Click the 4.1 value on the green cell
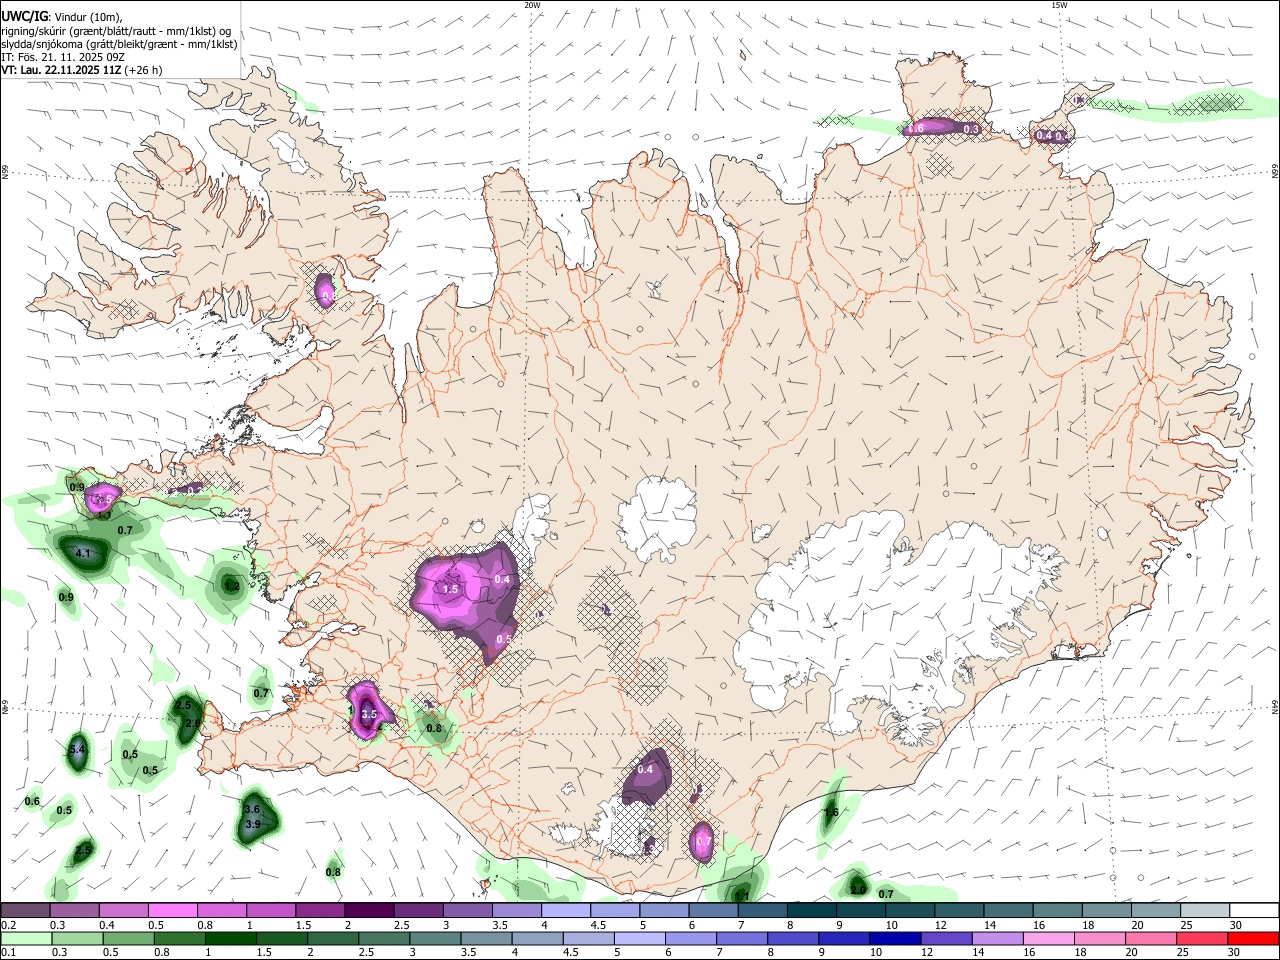This screenshot has height=960, width=1280. click(x=84, y=553)
